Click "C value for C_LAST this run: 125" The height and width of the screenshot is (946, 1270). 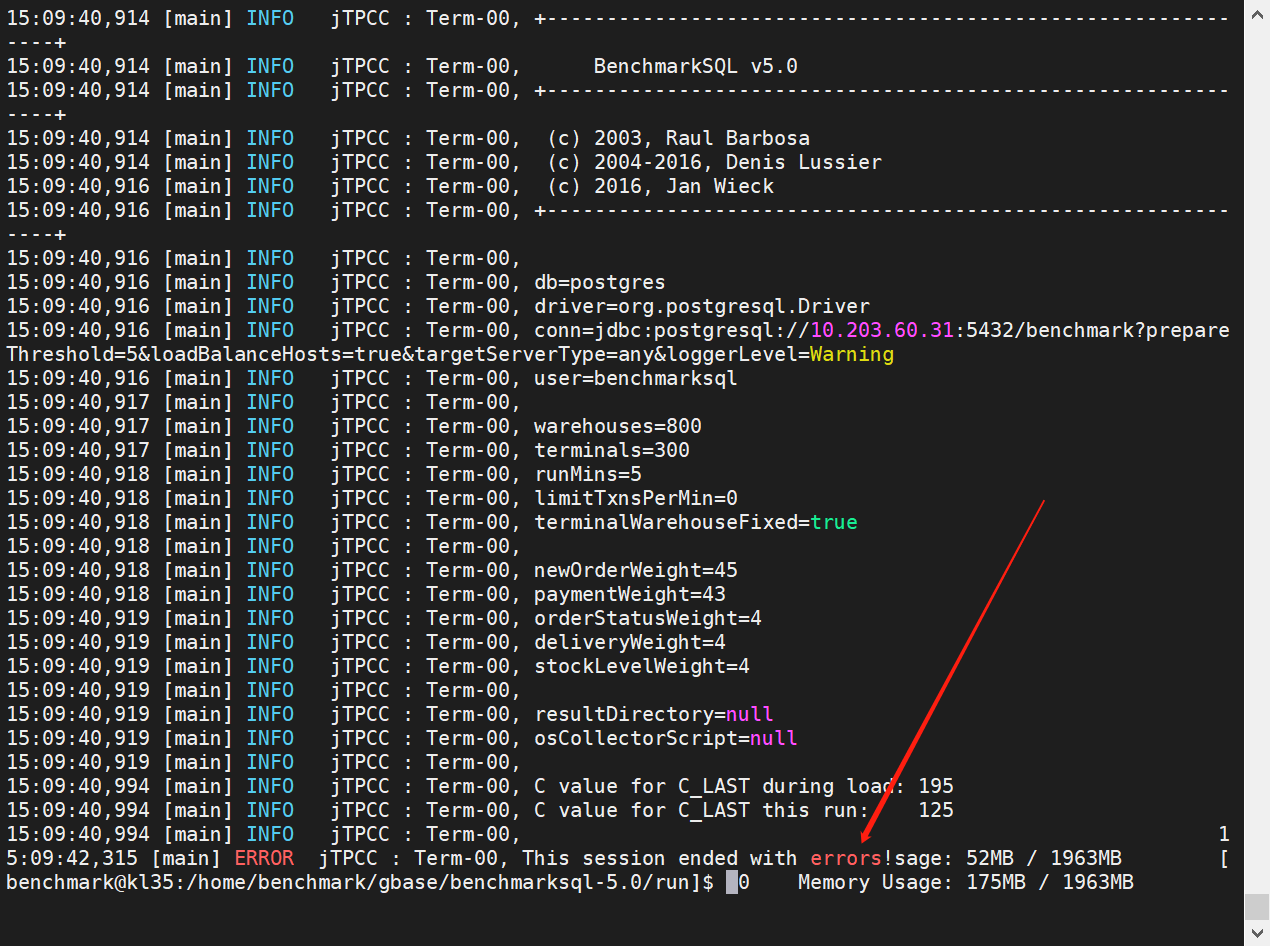(744, 810)
